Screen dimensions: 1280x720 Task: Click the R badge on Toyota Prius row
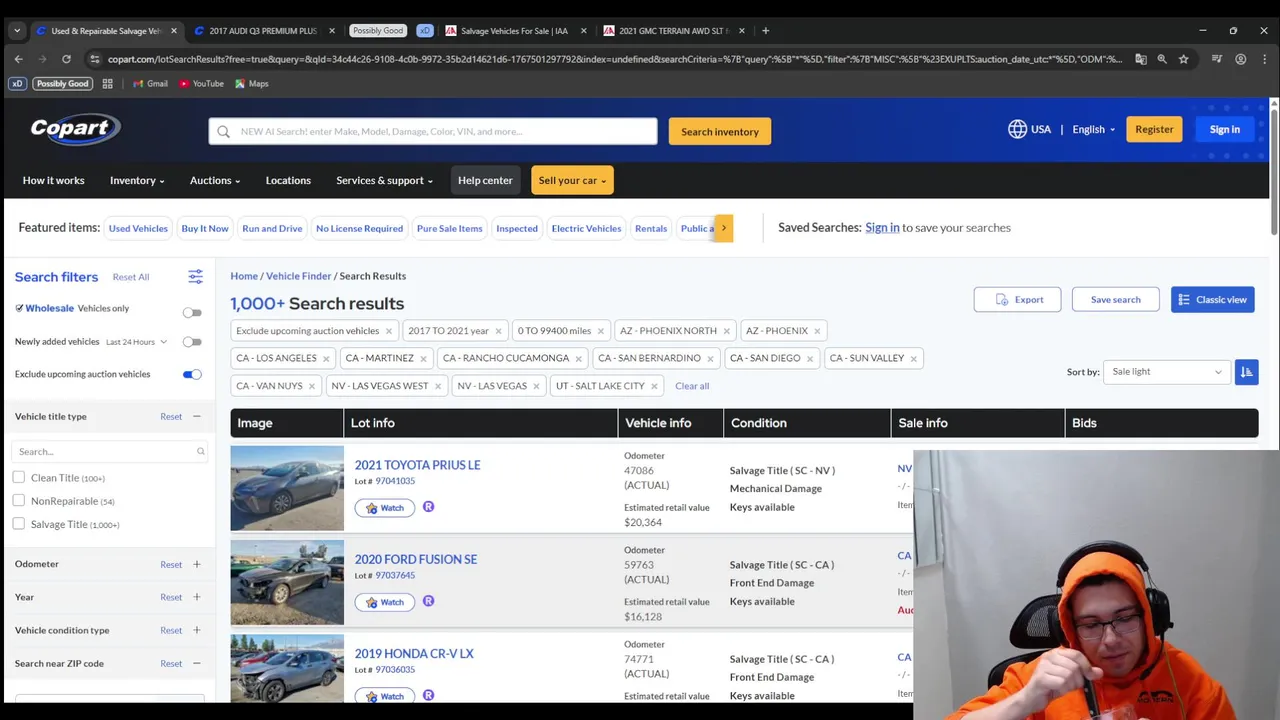428,507
